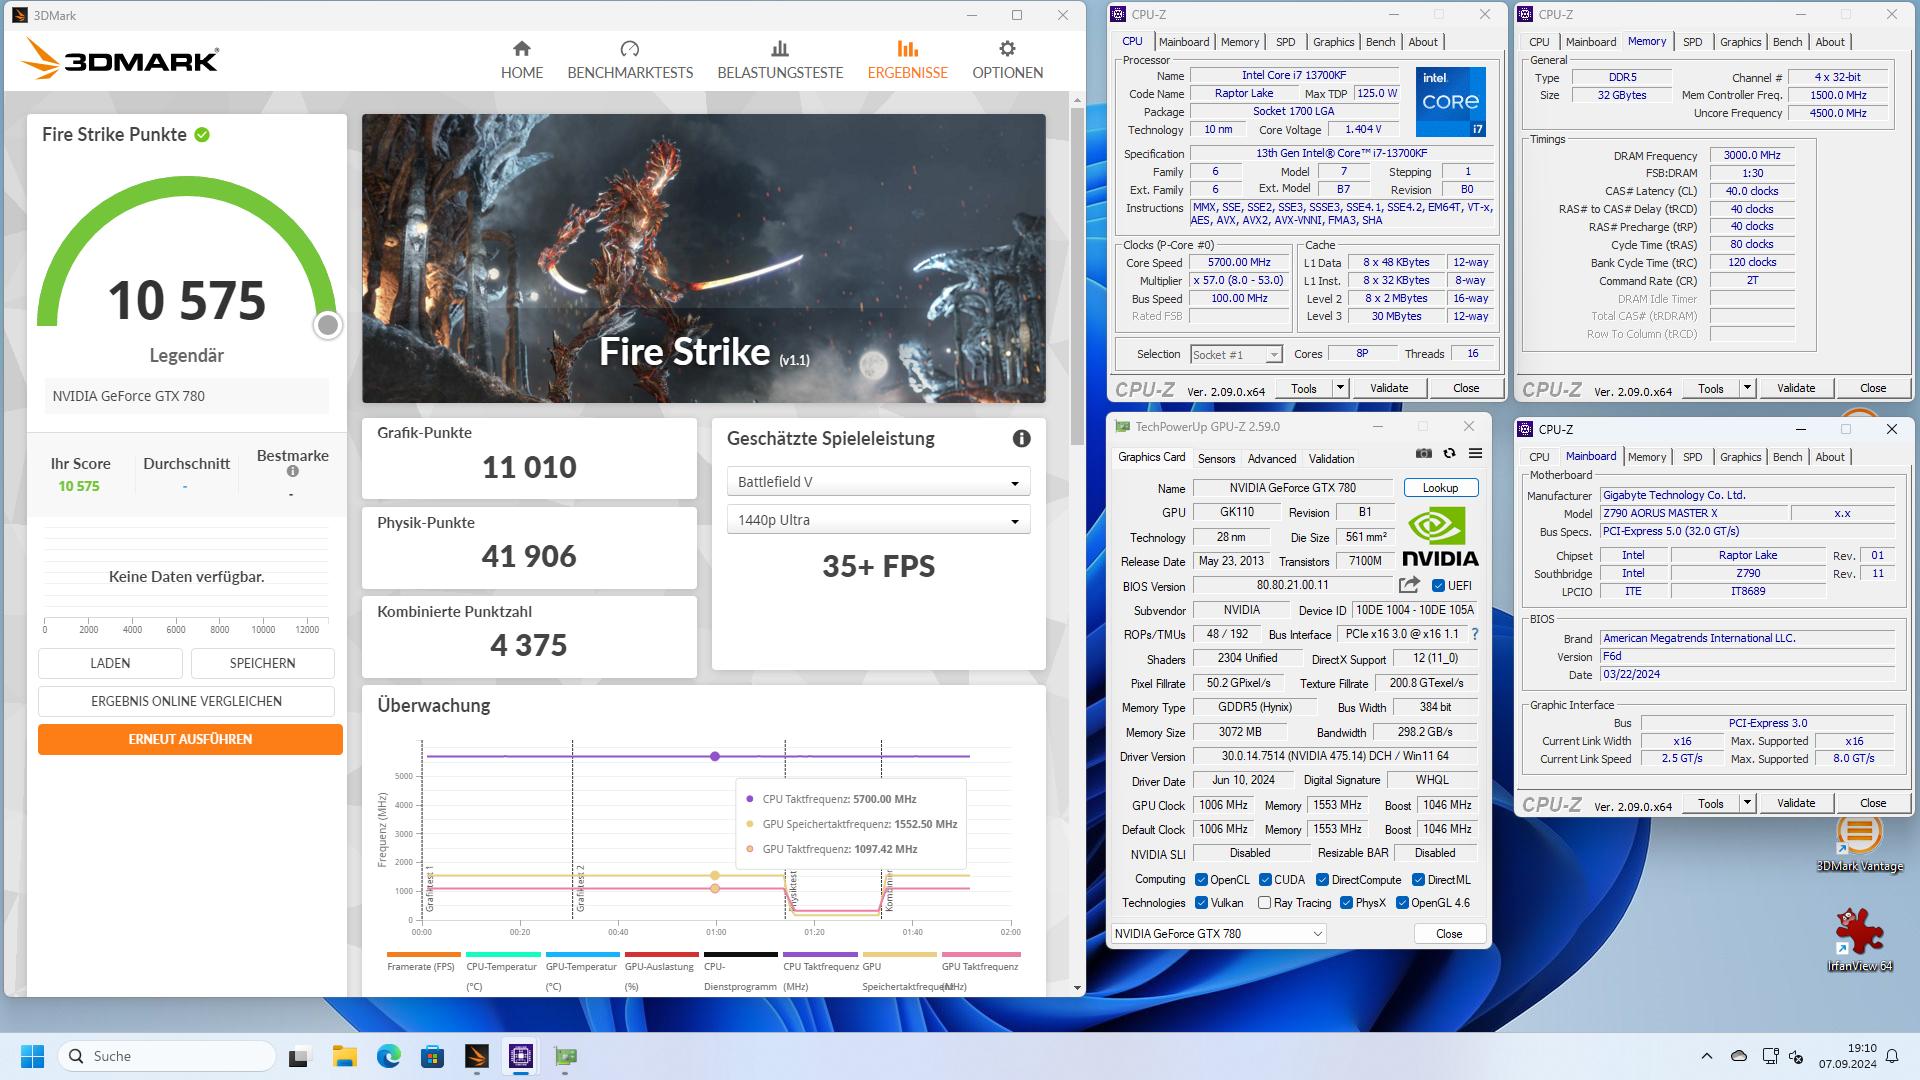The height and width of the screenshot is (1080, 1920).
Task: Expand Tools arrow in CPU-Z Memory window
Action: pos(1747,388)
